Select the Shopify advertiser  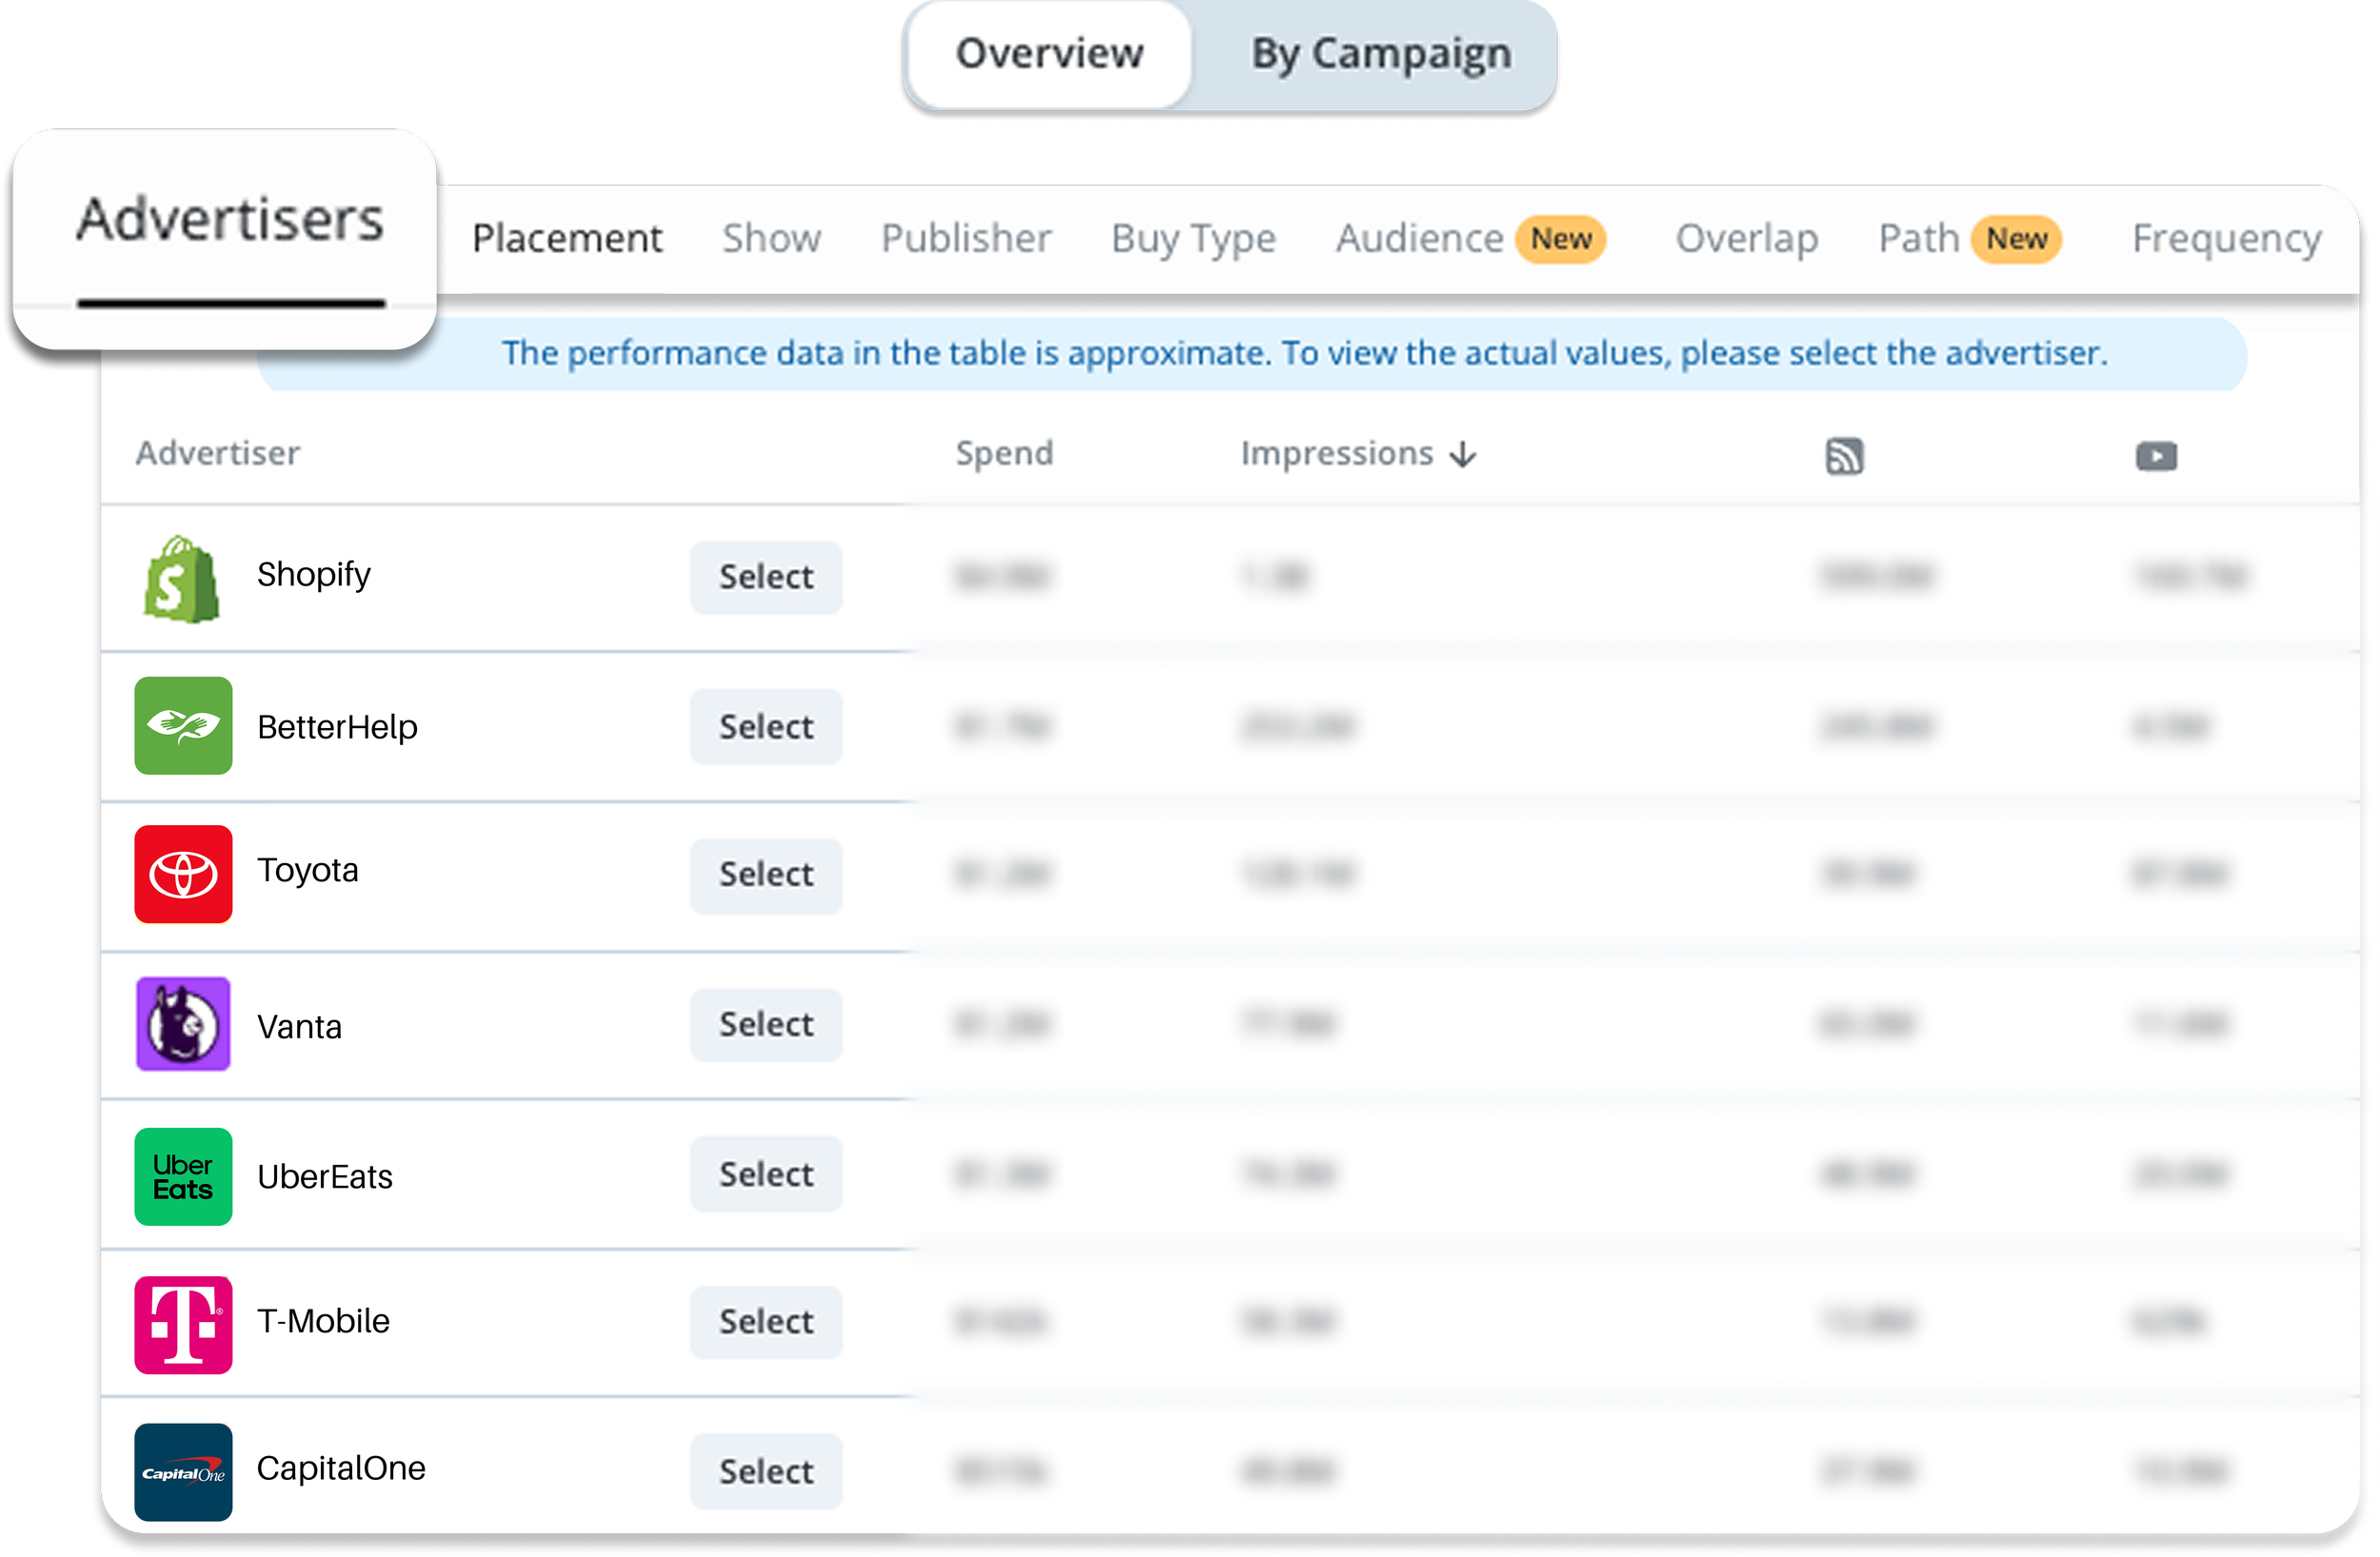[x=766, y=578]
